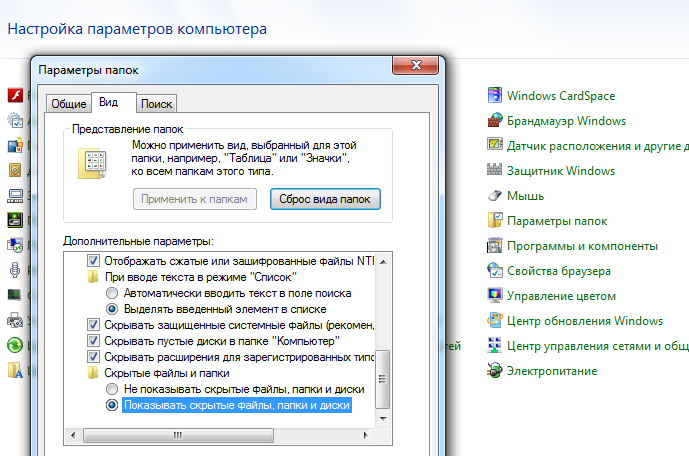The image size is (689, 456).
Task: Uncheck Скрывать пустые диски в папке Компьютер
Action: (95, 341)
